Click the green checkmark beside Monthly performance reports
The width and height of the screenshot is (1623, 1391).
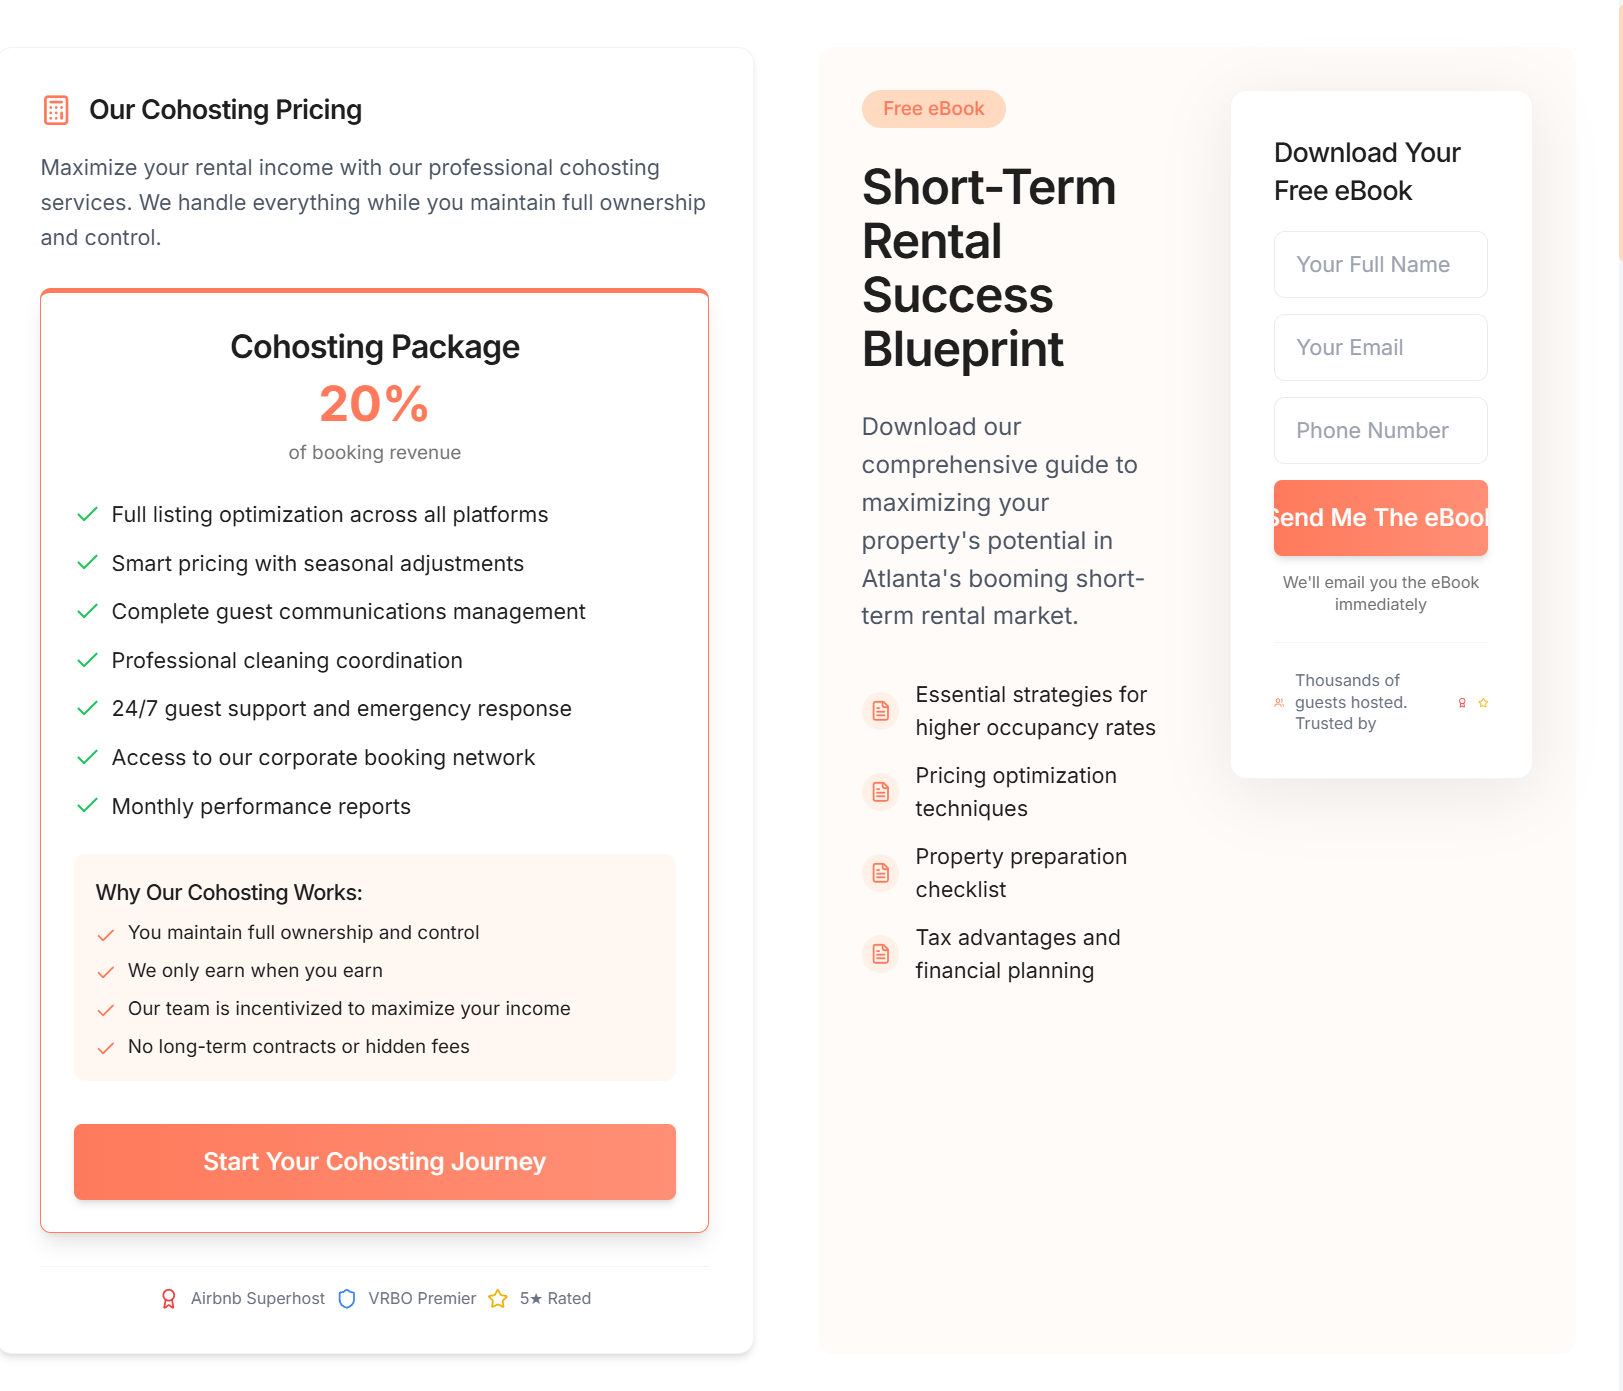[x=88, y=806]
